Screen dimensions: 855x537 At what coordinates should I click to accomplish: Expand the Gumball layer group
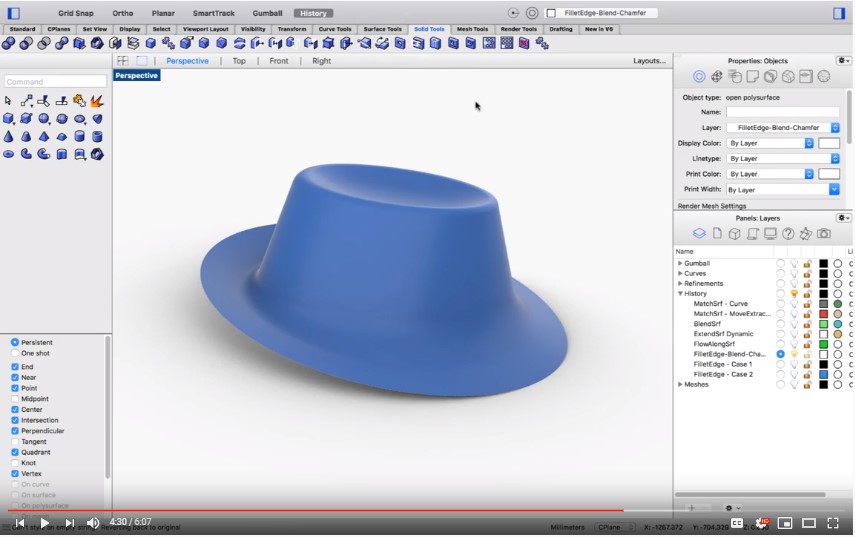[680, 263]
